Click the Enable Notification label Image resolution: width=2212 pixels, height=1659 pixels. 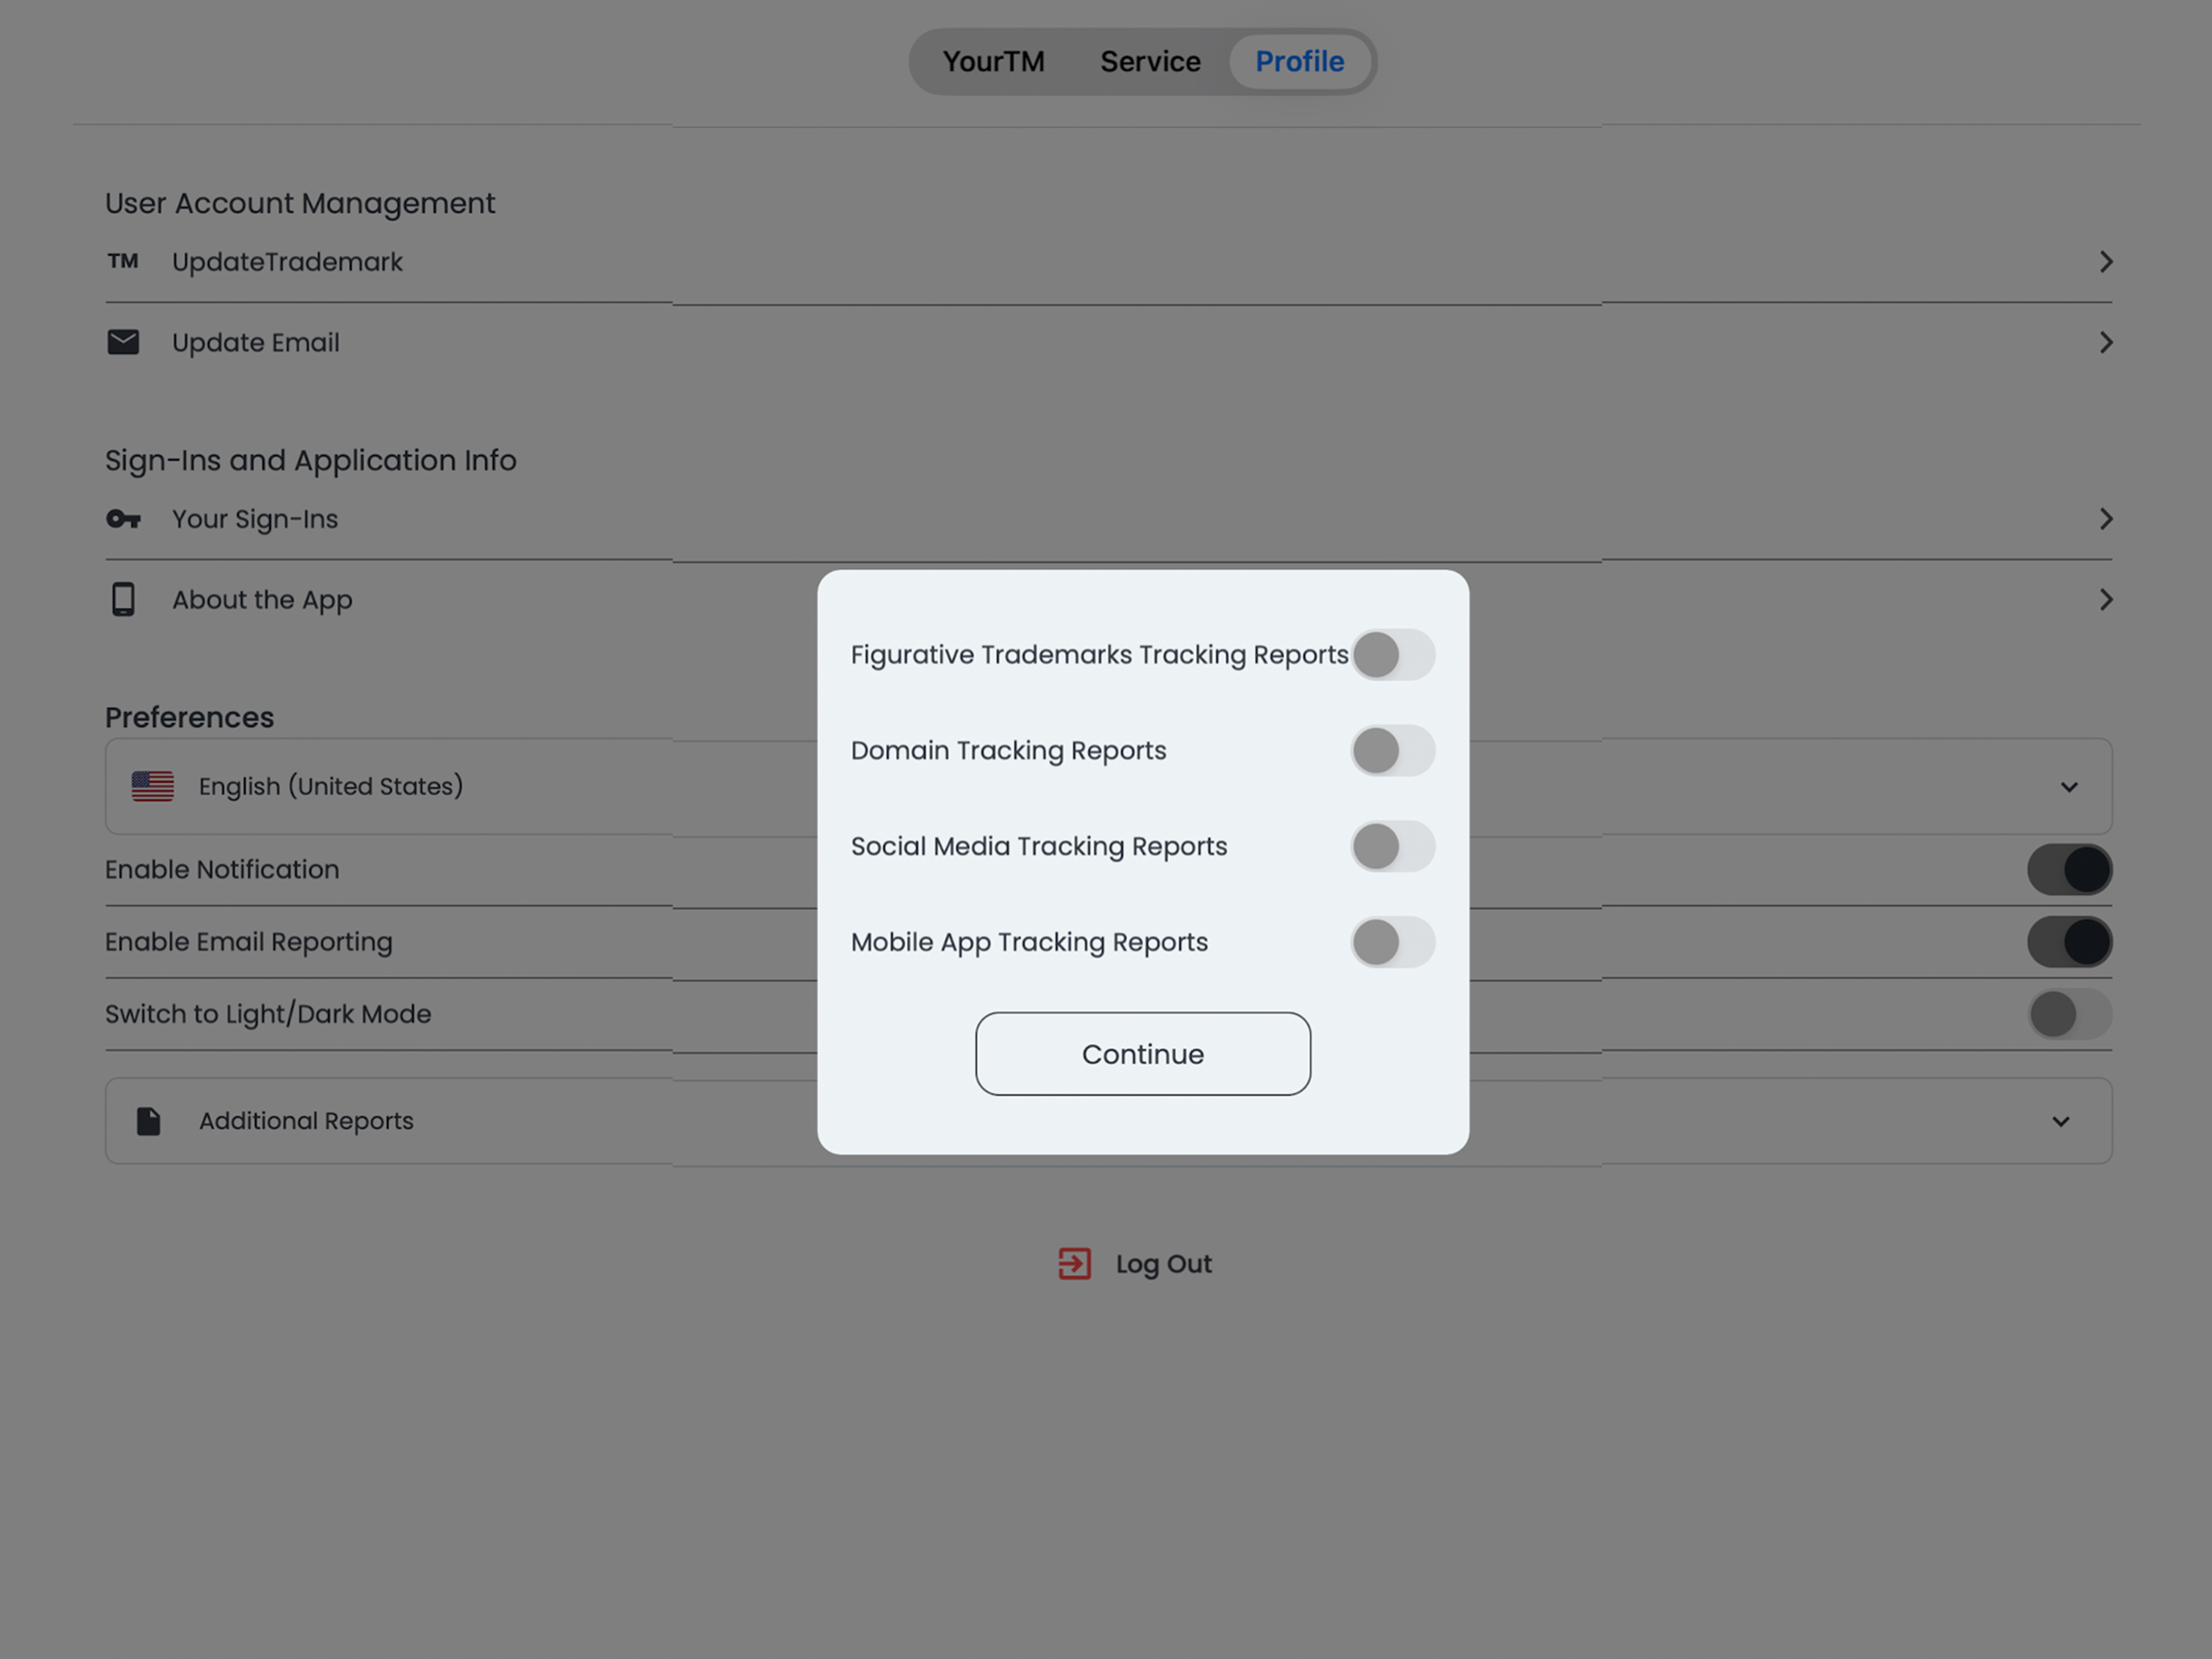222,869
